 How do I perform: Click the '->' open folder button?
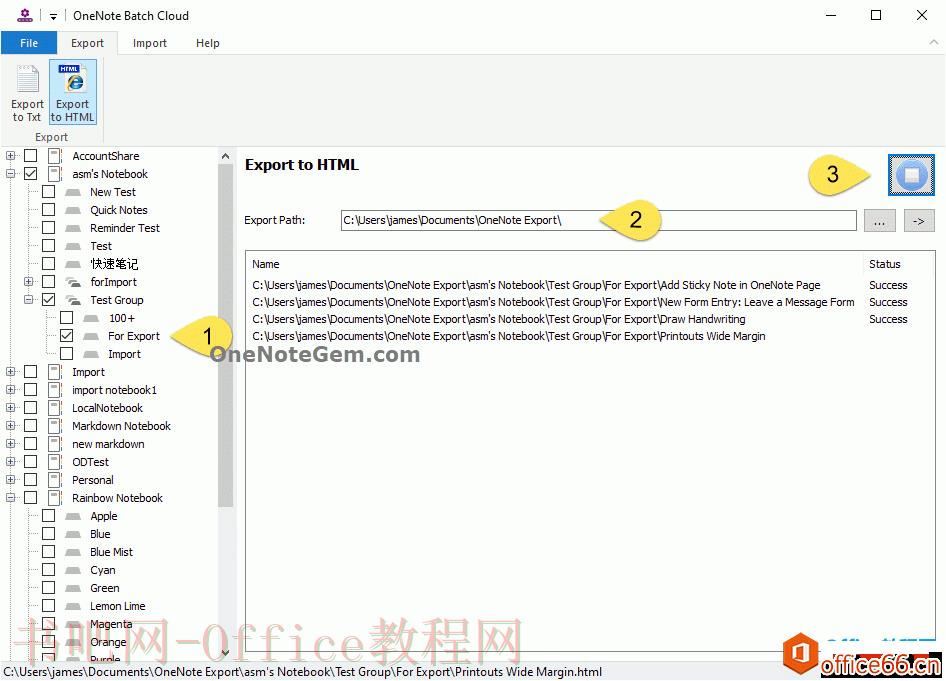[x=919, y=221]
